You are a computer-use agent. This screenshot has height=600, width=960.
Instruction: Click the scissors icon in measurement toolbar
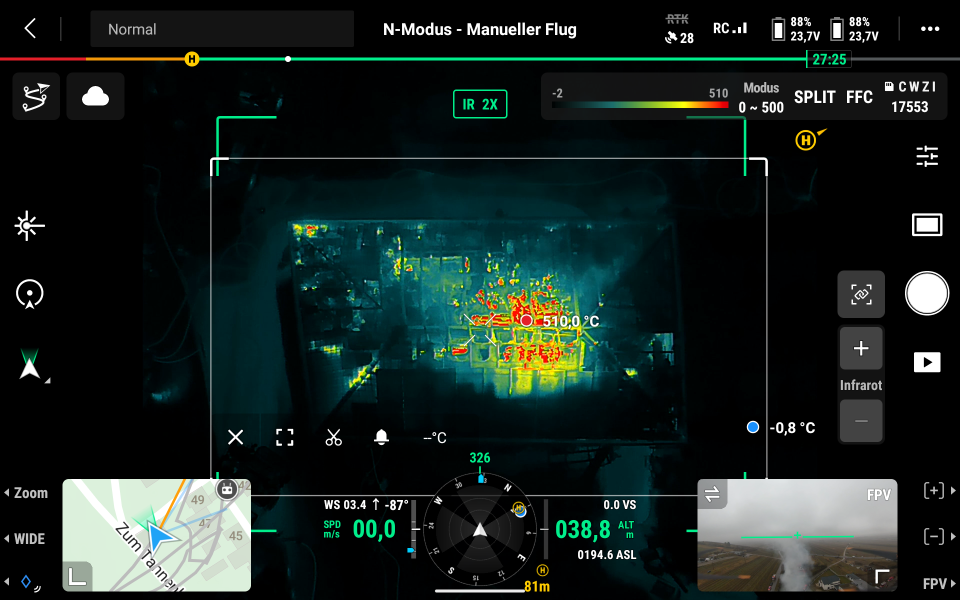(333, 437)
